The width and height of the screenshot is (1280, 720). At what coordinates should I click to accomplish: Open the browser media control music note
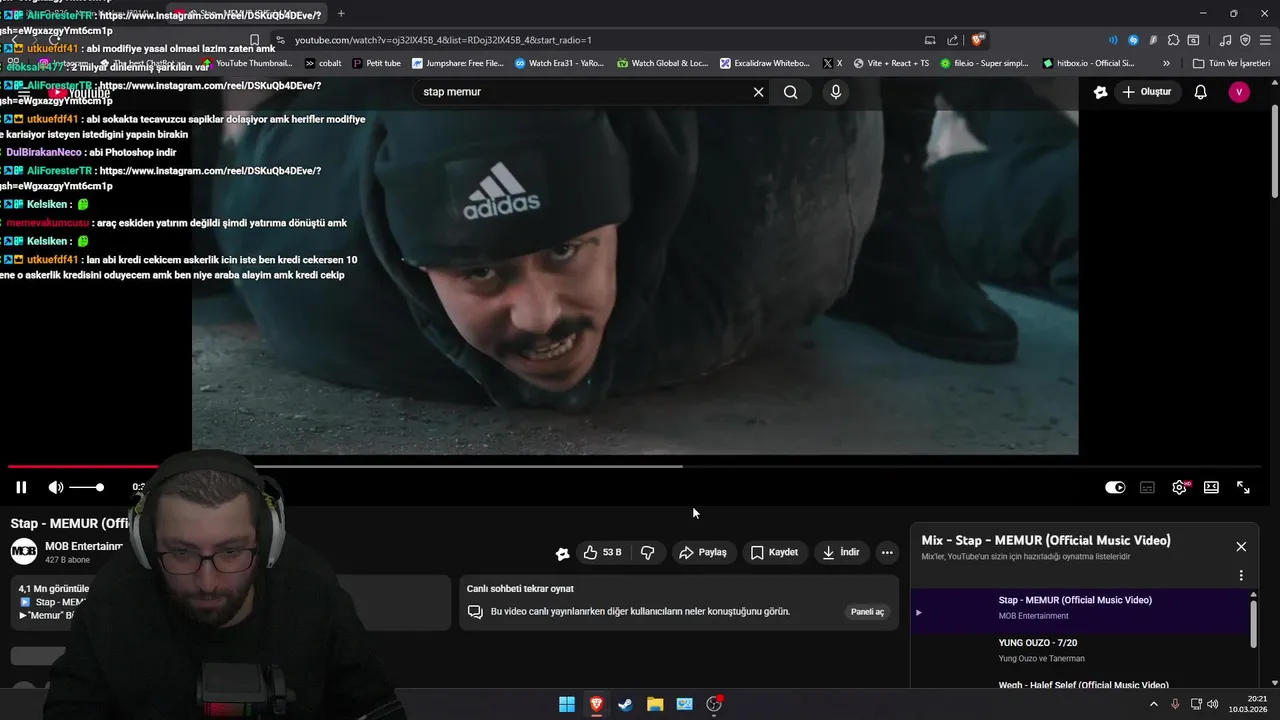coord(1226,40)
